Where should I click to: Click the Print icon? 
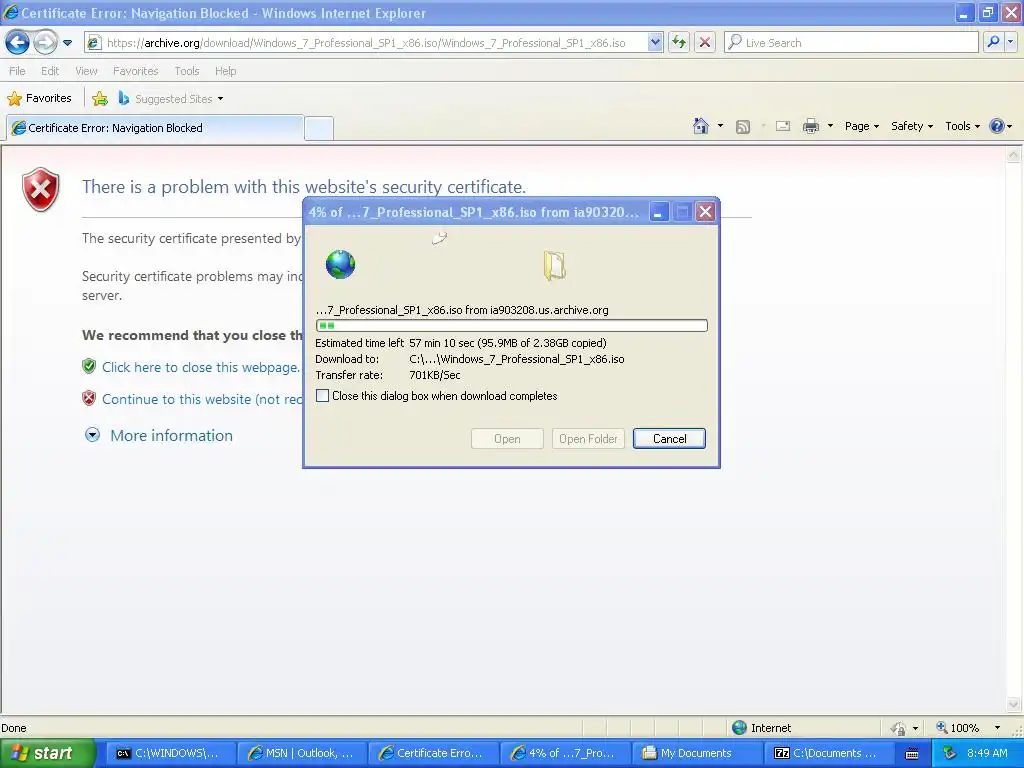coord(810,126)
